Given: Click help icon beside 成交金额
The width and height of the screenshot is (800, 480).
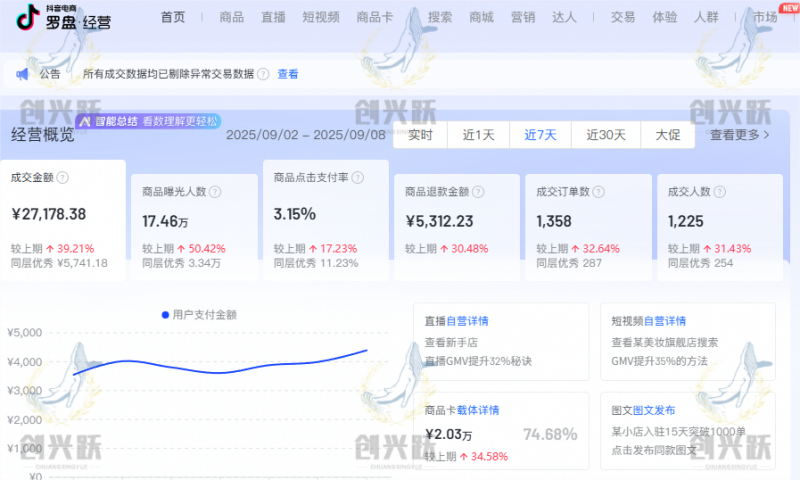Looking at the screenshot, I should (x=63, y=177).
